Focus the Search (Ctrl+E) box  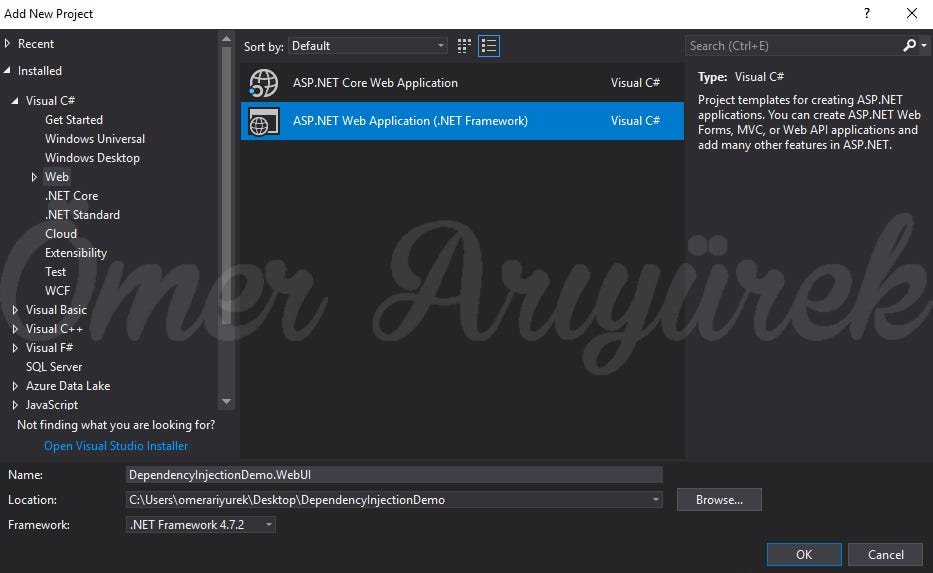[794, 46]
